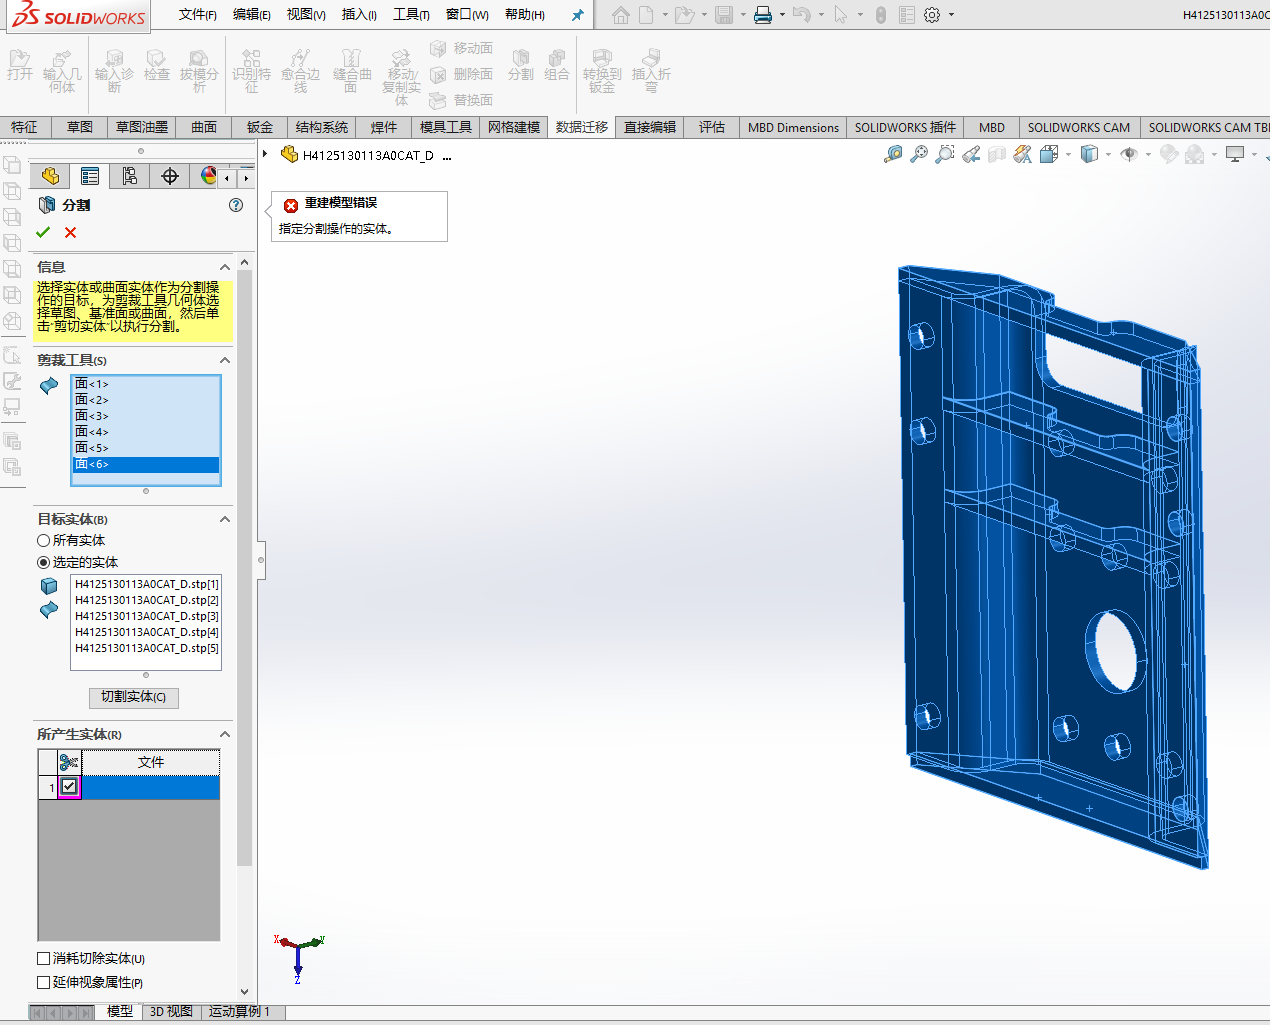Click the Home icon in the top toolbar
Screen dimensions: 1270x1025
pyautogui.click(x=621, y=15)
